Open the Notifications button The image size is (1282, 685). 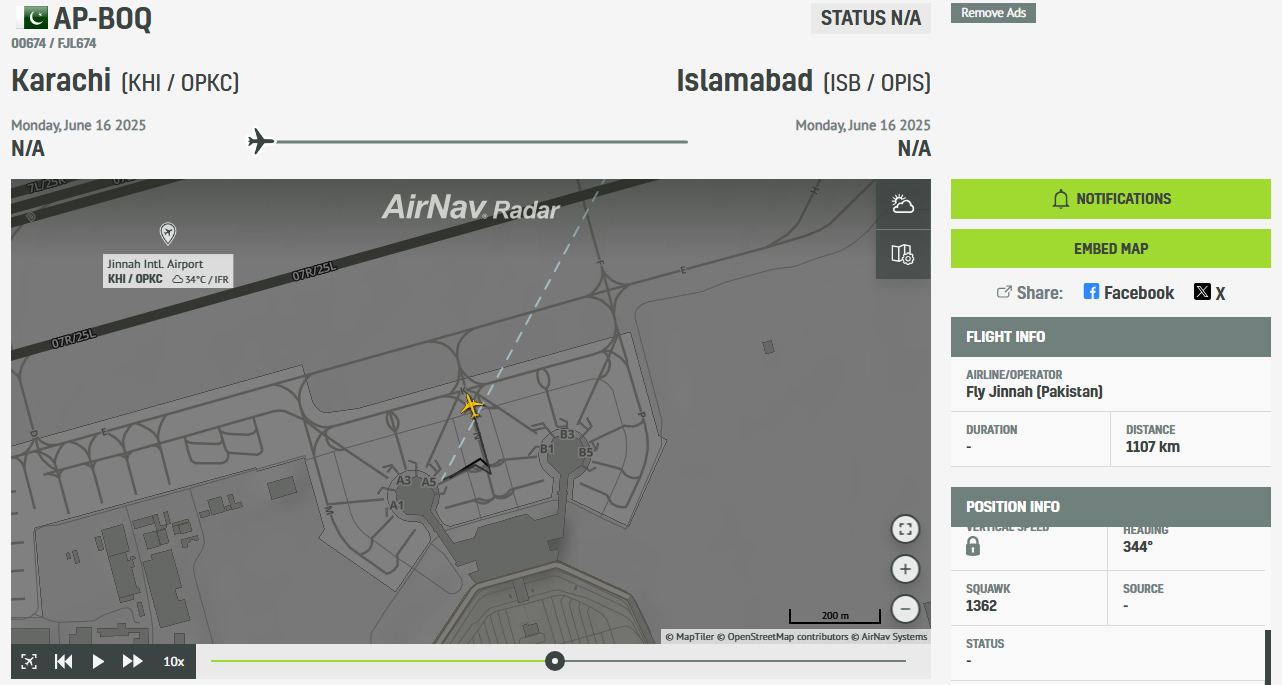[1111, 199]
